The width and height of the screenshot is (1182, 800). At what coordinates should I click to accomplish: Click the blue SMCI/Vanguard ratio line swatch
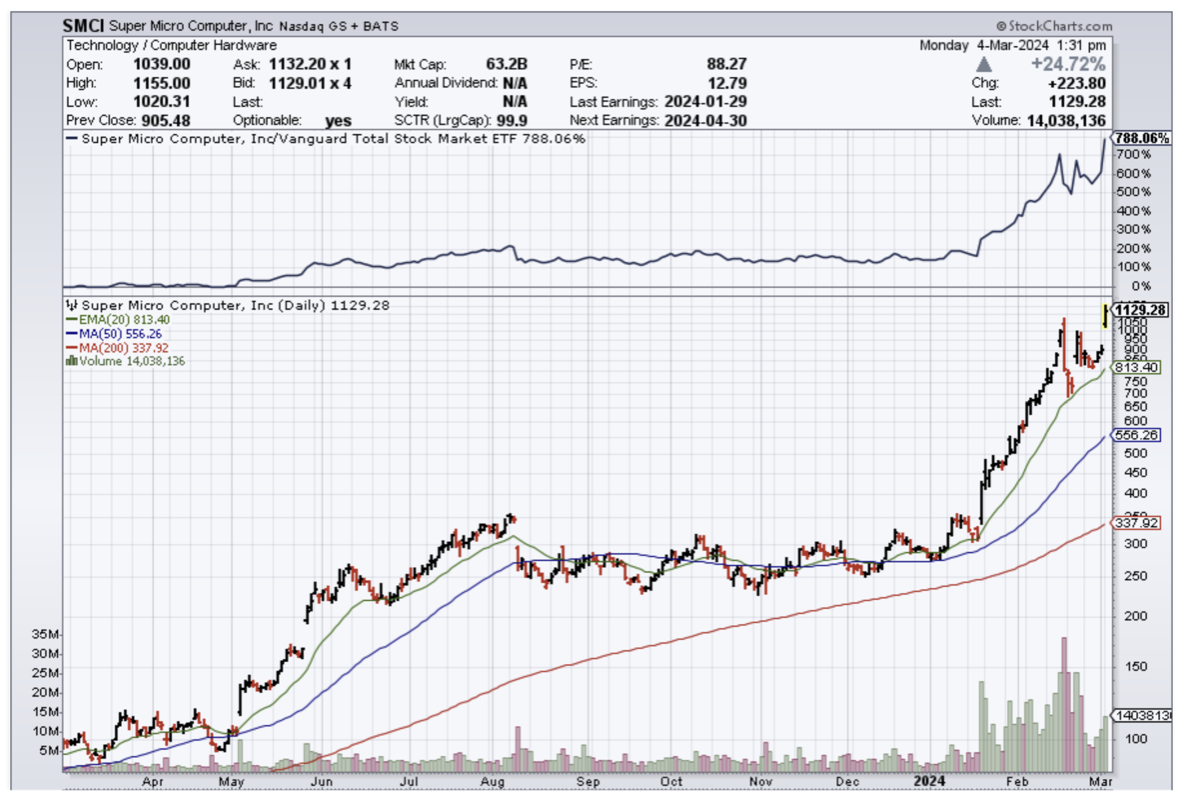pos(71,139)
